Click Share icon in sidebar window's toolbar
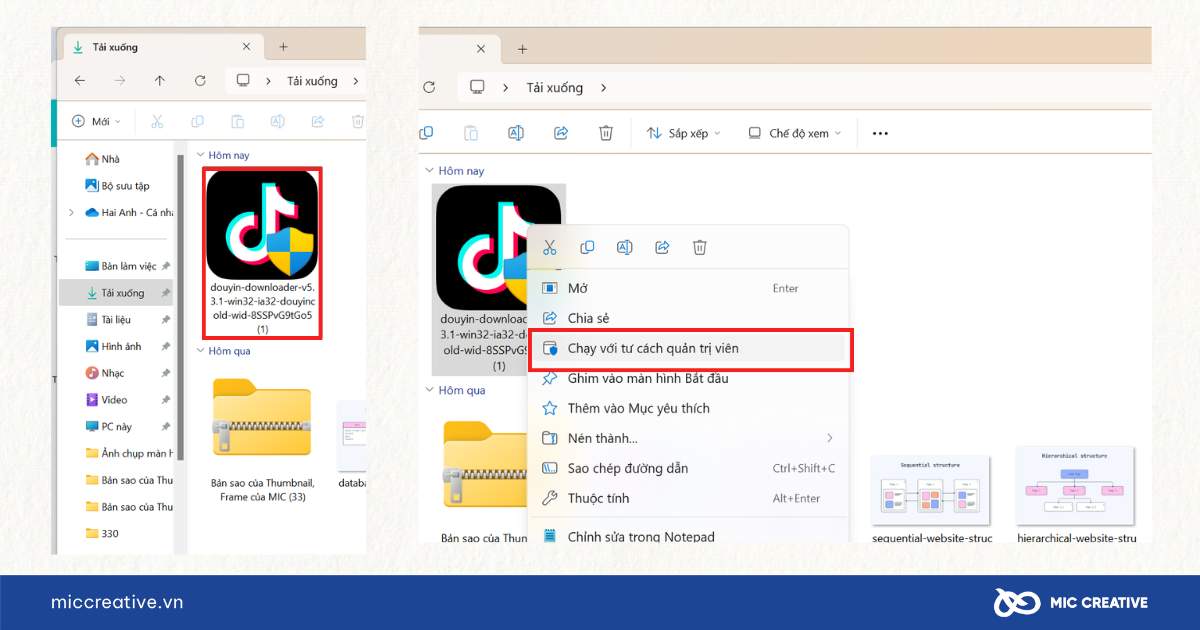 (318, 121)
